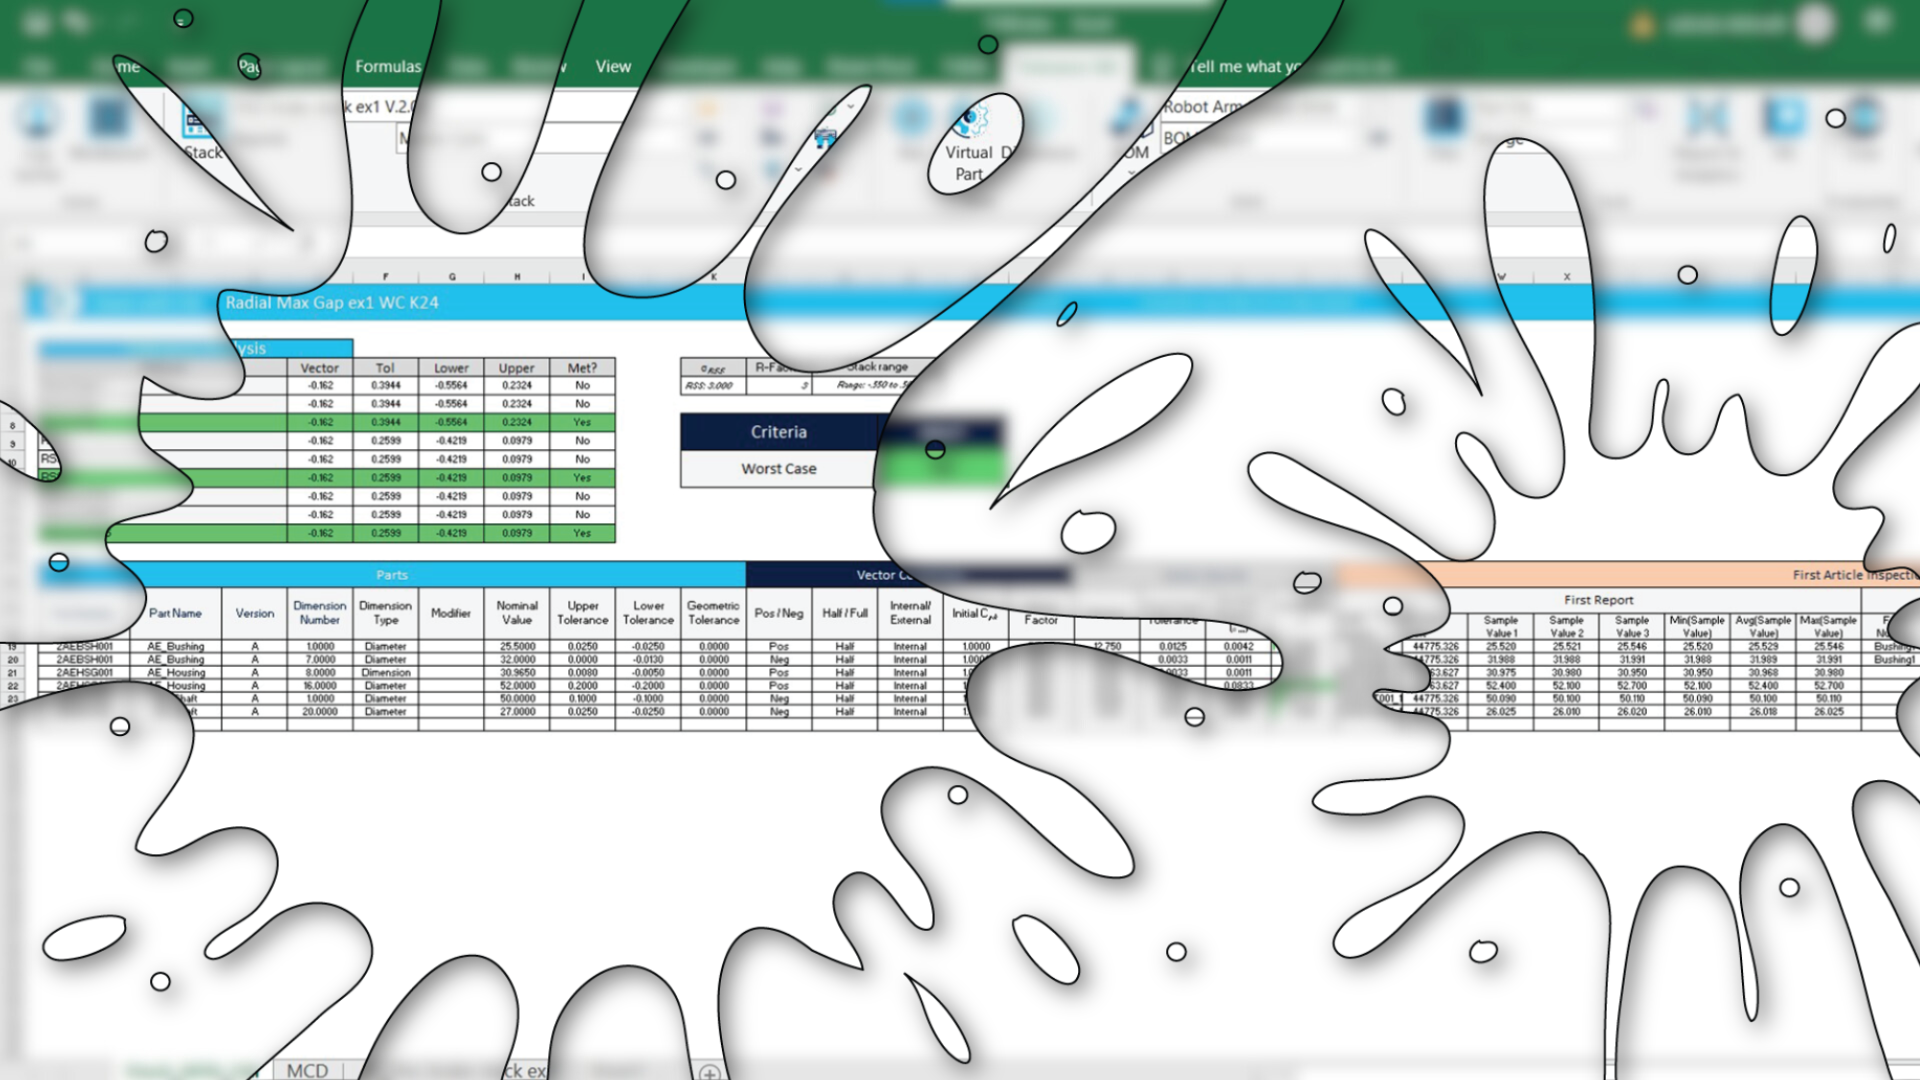The width and height of the screenshot is (1920, 1080).
Task: Select the MCD worksheet tab
Action: click(307, 1070)
